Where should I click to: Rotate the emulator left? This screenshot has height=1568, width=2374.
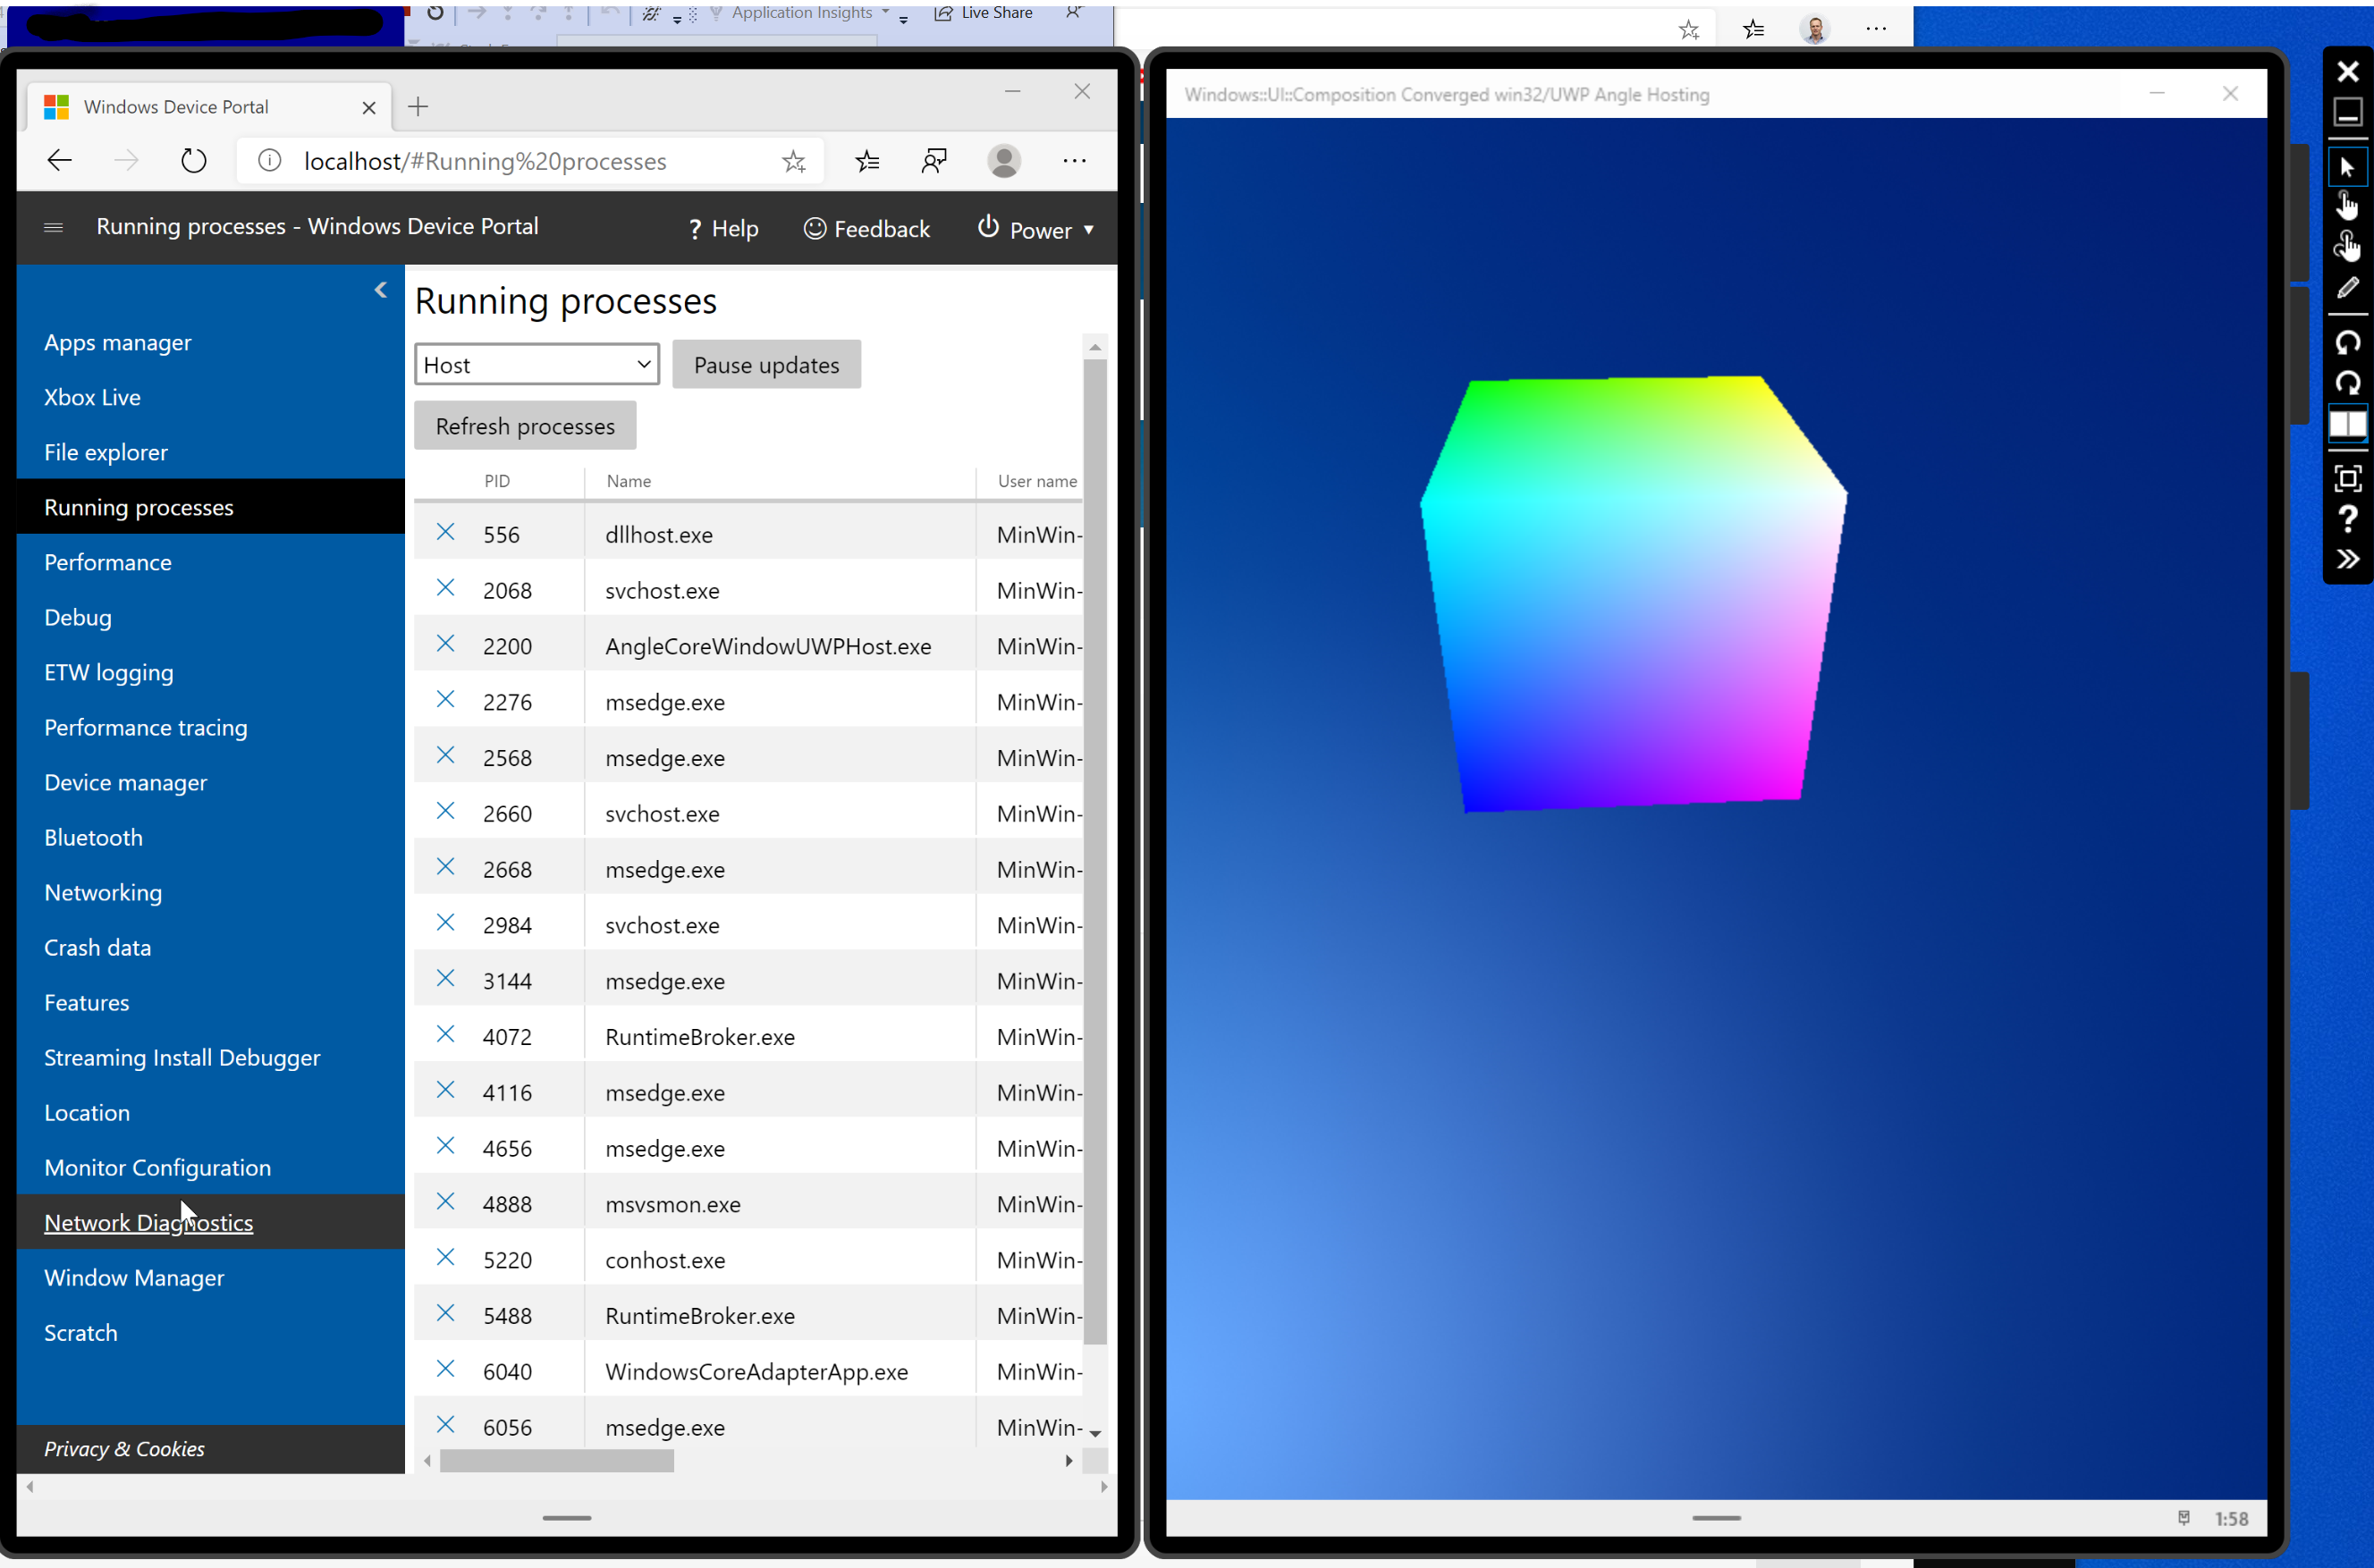click(2347, 343)
